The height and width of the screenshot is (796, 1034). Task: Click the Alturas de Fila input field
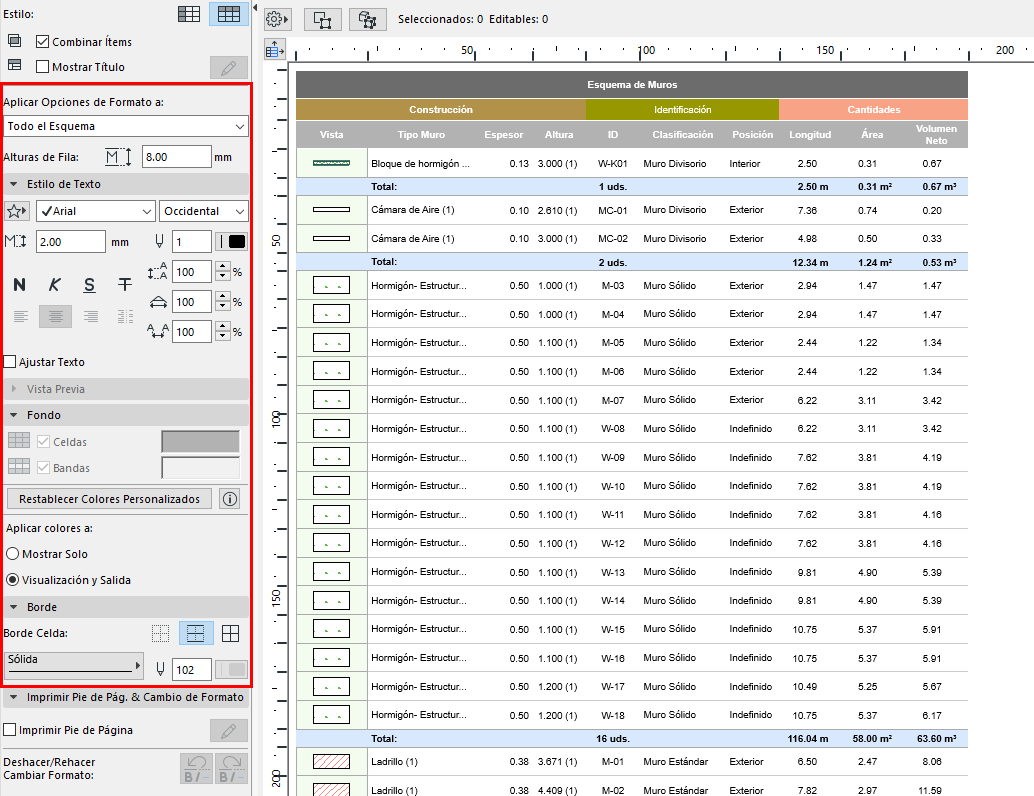click(x=176, y=157)
